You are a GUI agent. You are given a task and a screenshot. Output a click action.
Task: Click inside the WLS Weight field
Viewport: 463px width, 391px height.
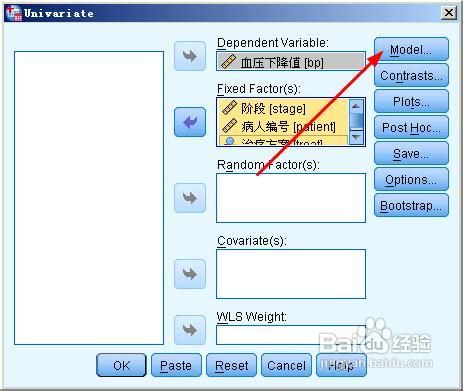pyautogui.click(x=291, y=335)
